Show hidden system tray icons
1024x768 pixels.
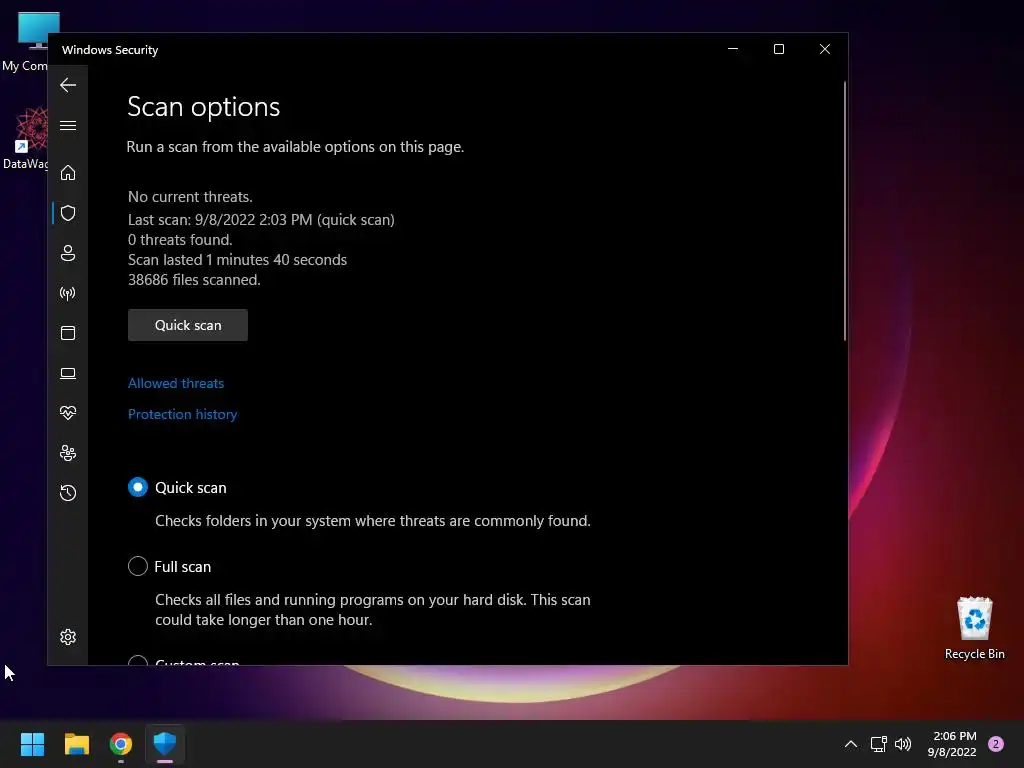click(850, 744)
